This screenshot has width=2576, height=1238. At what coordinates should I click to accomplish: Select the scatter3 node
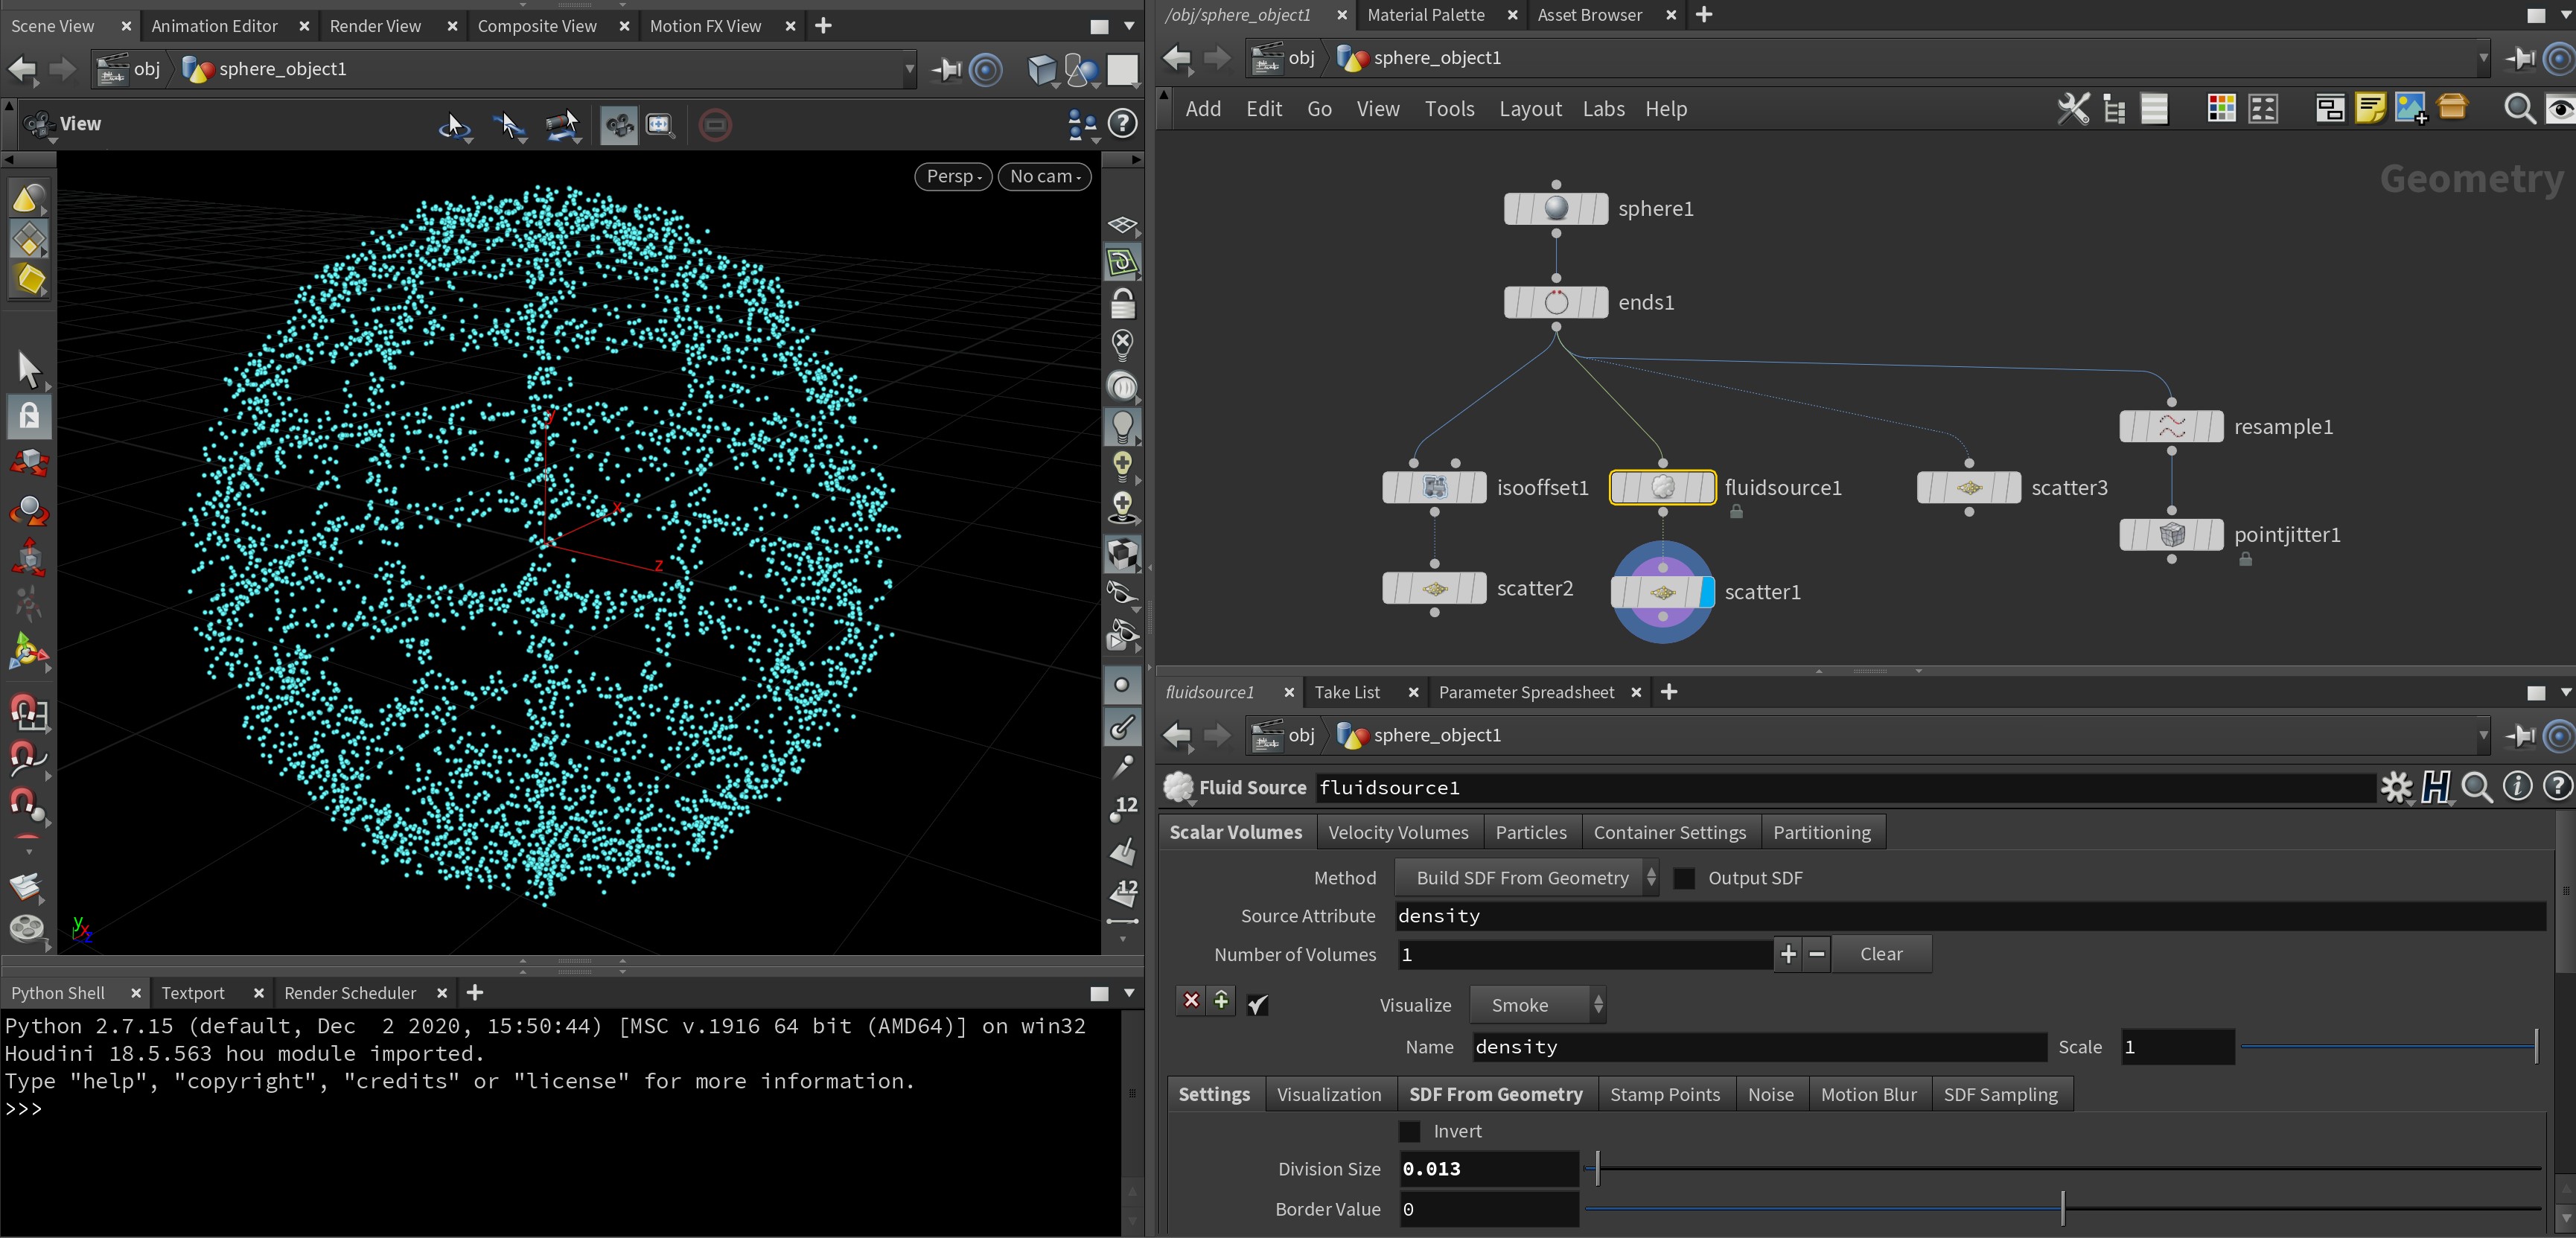1968,488
